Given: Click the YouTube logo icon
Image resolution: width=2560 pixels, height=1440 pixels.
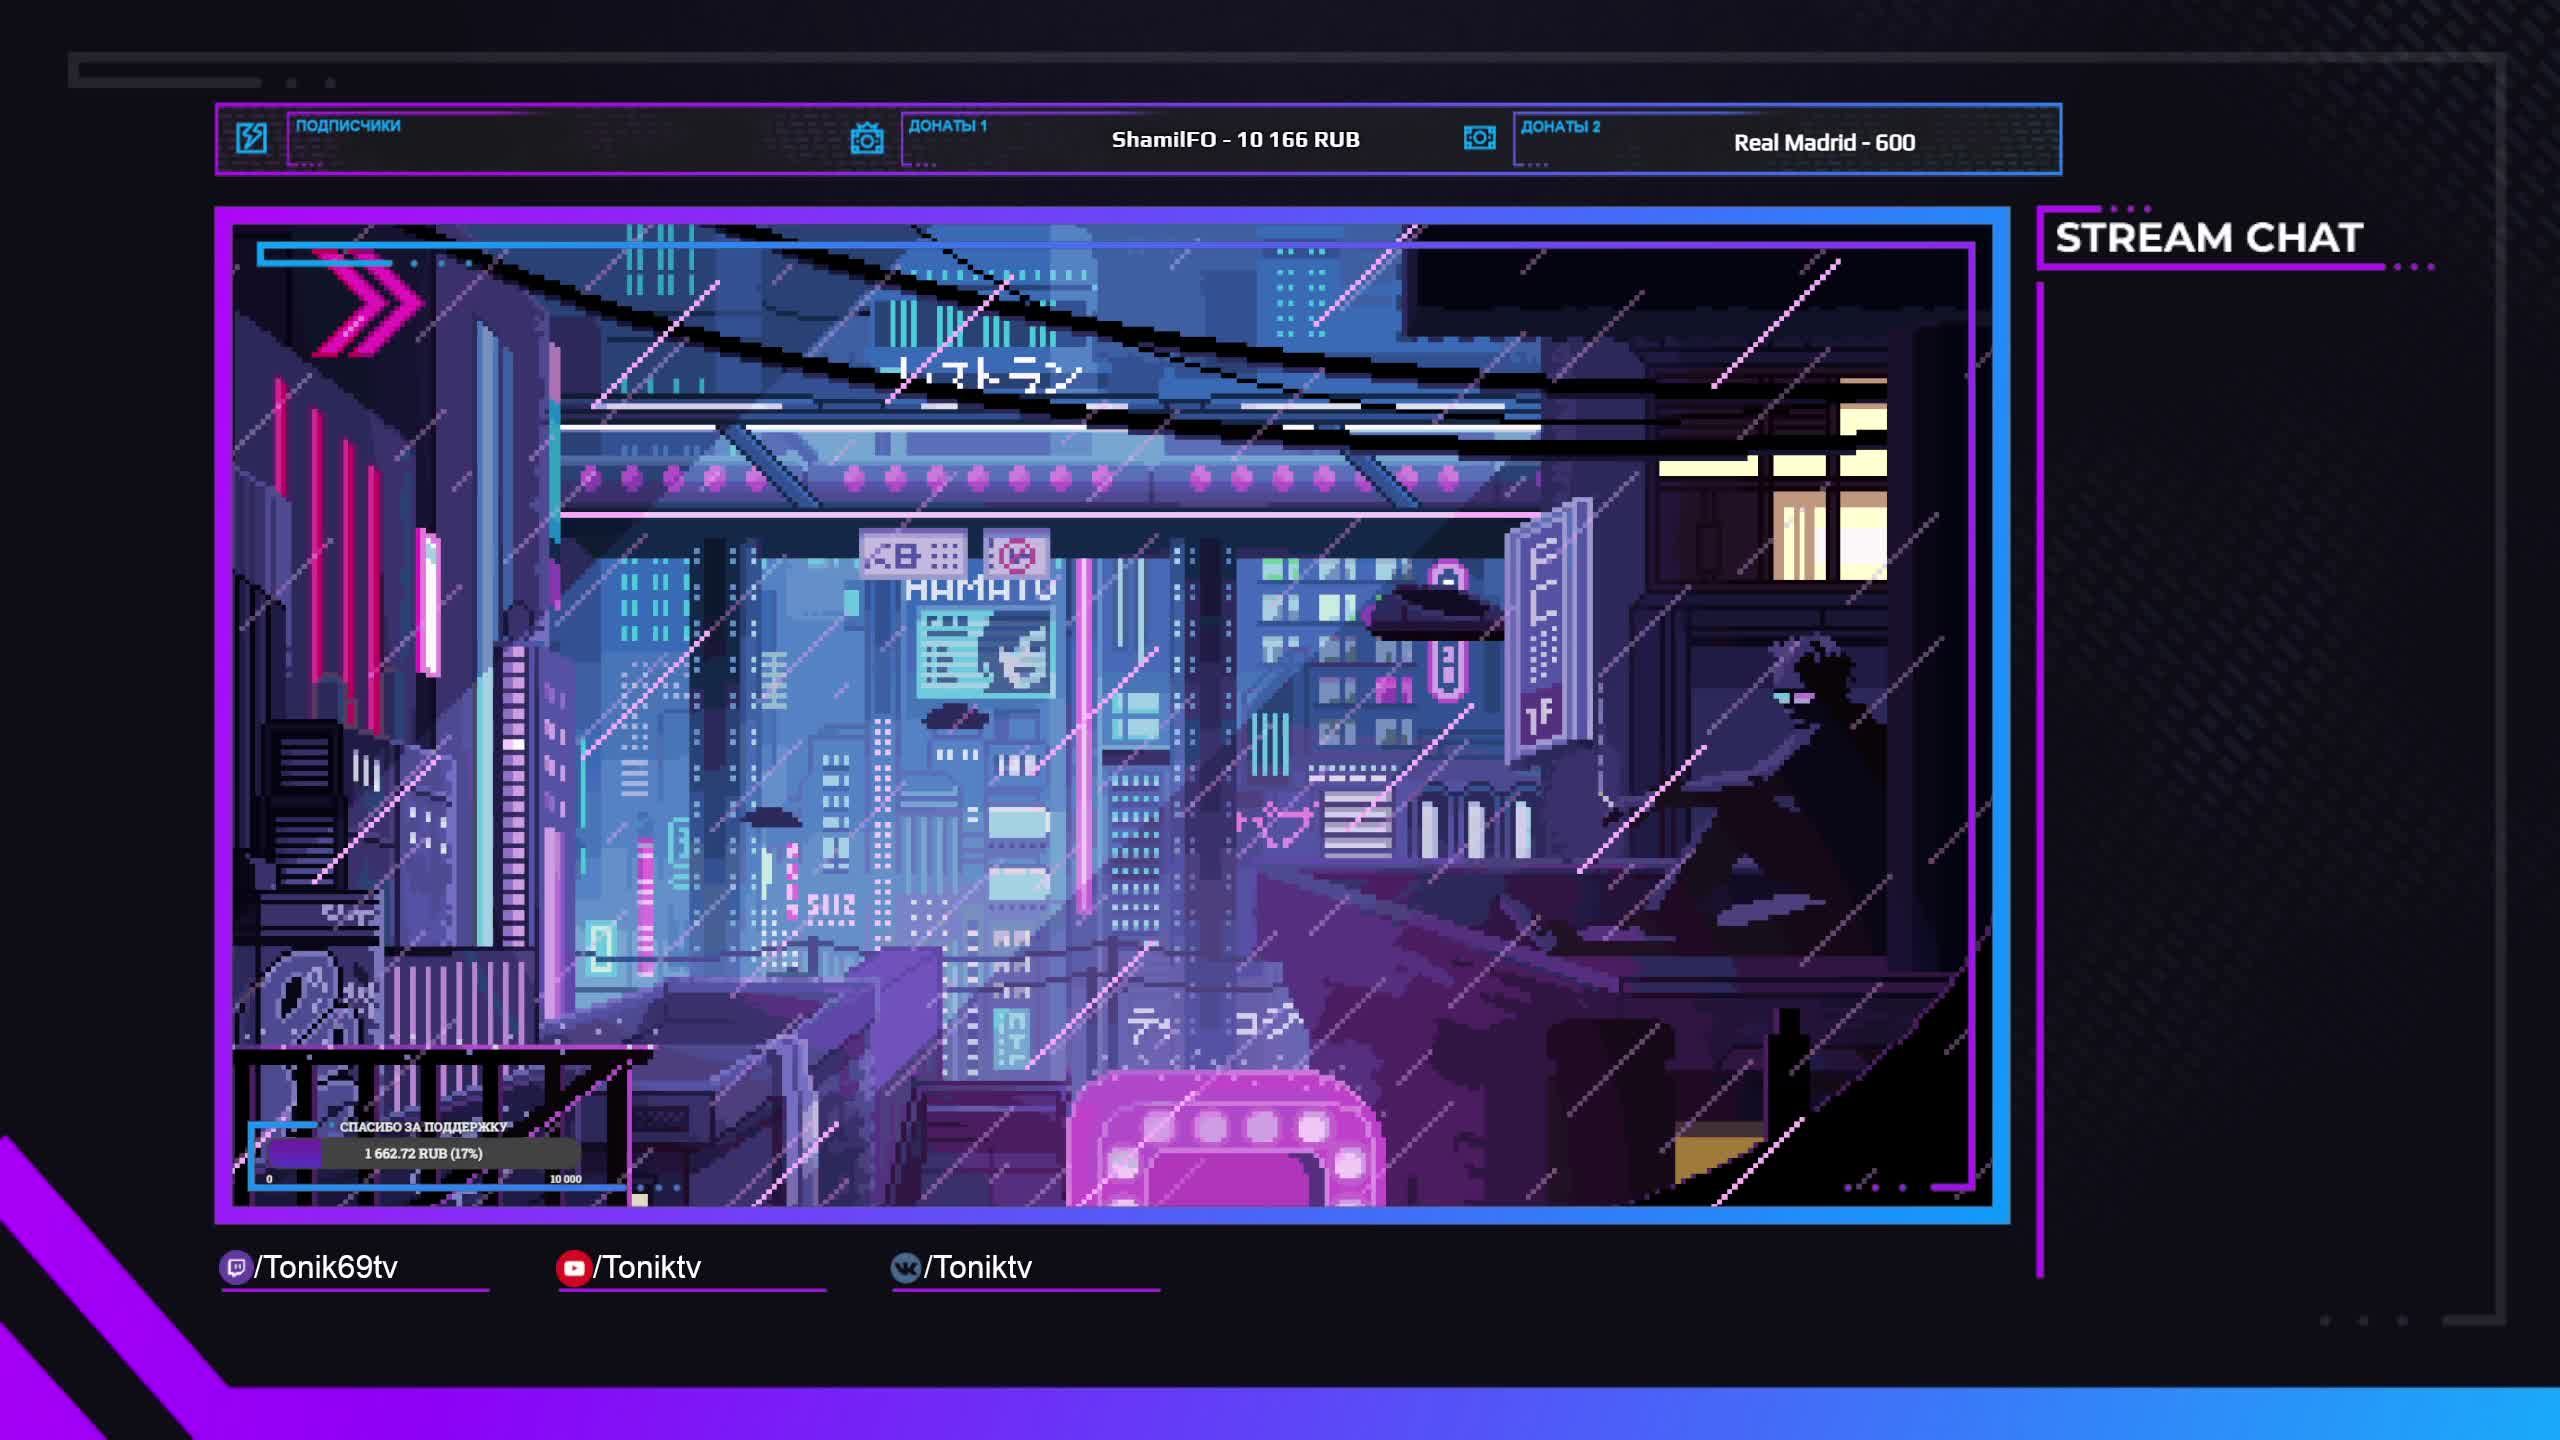Looking at the screenshot, I should [573, 1268].
